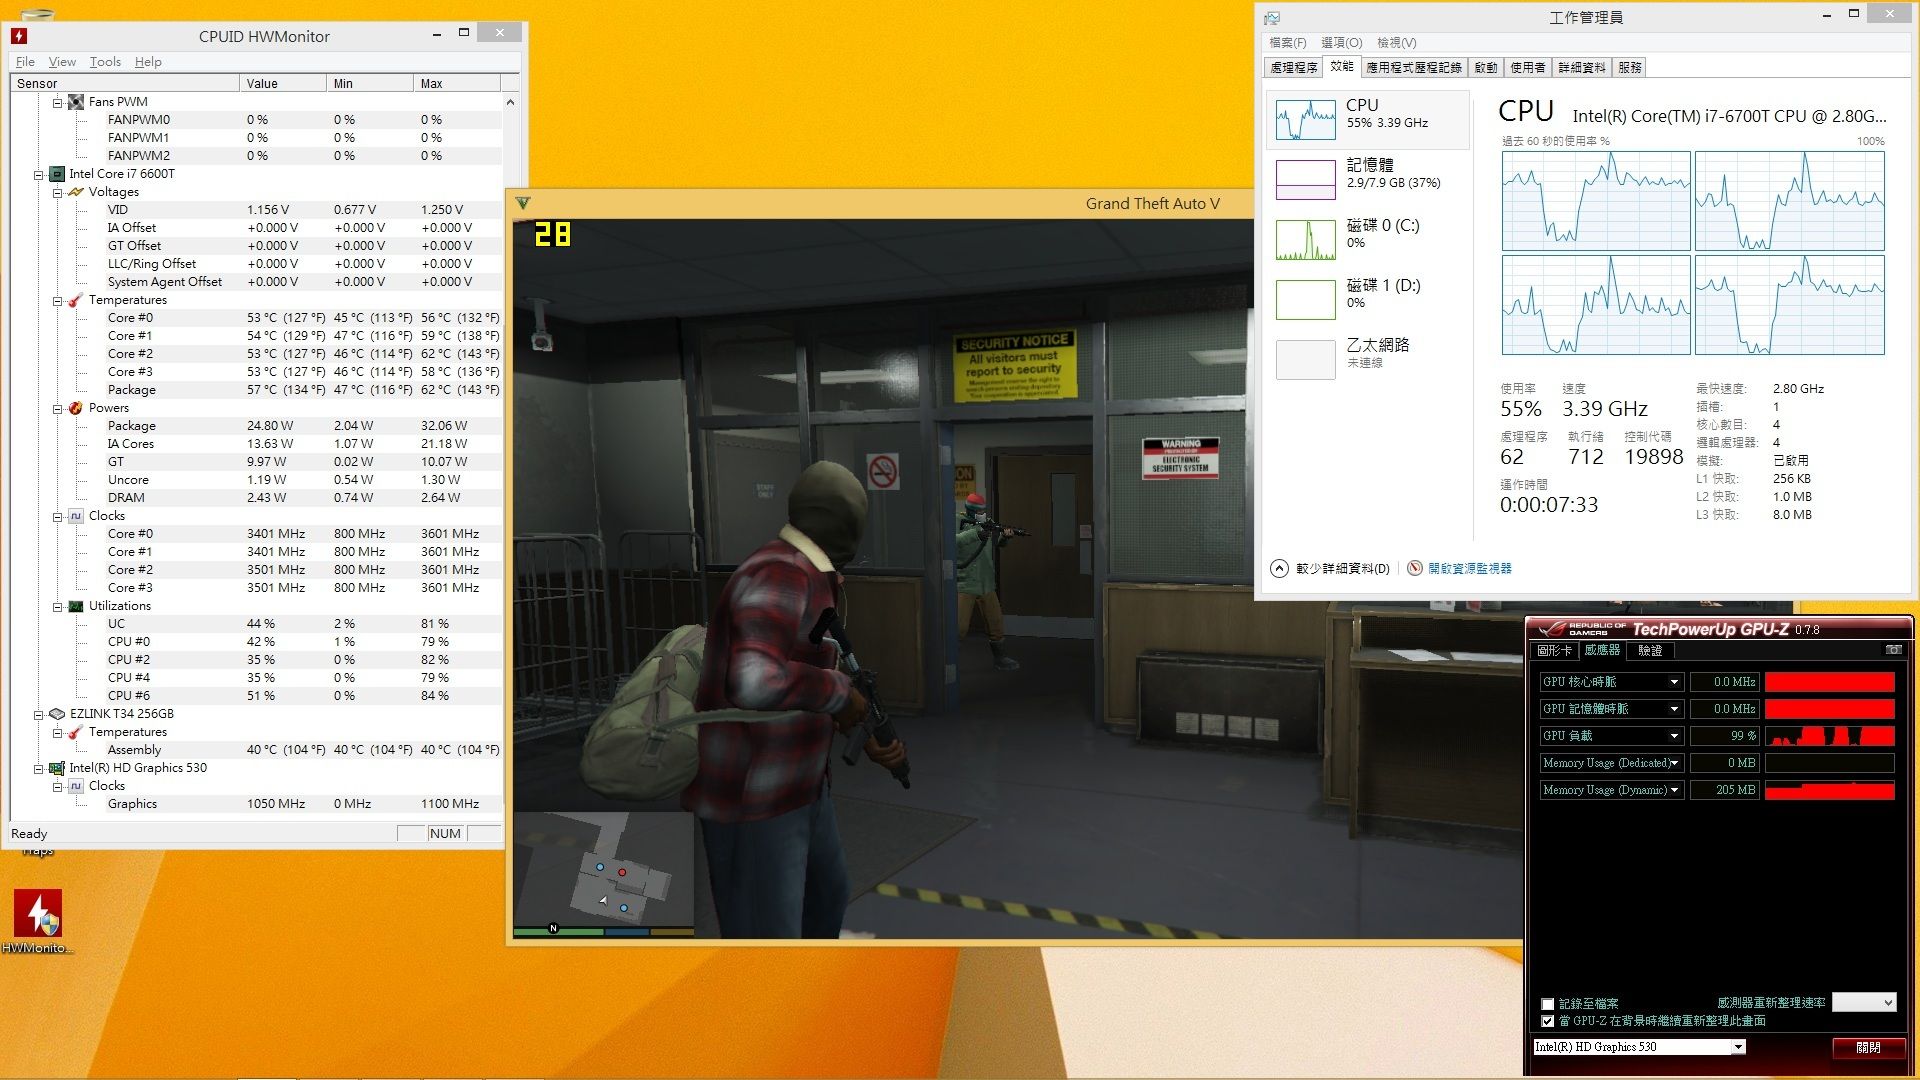Image resolution: width=1920 pixels, height=1080 pixels.
Task: Switch to the 詳細資料 tab
Action: [1582, 68]
